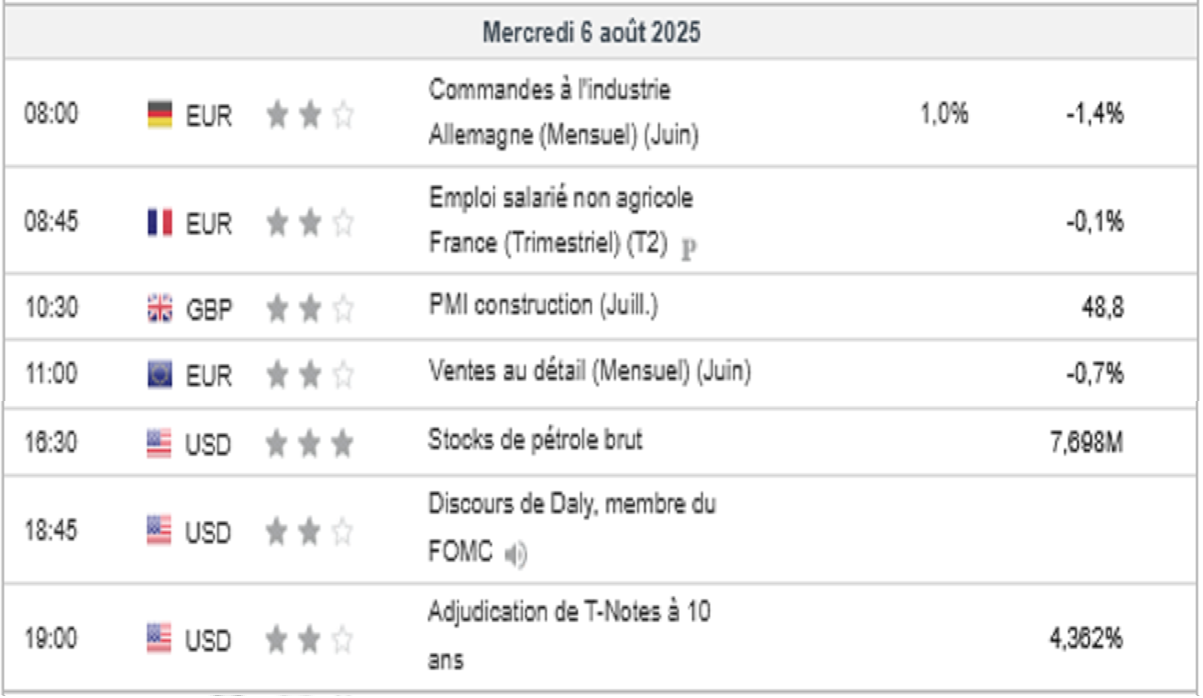Click the US flag for T-Notes auction
The image size is (1203, 698).
(160, 638)
